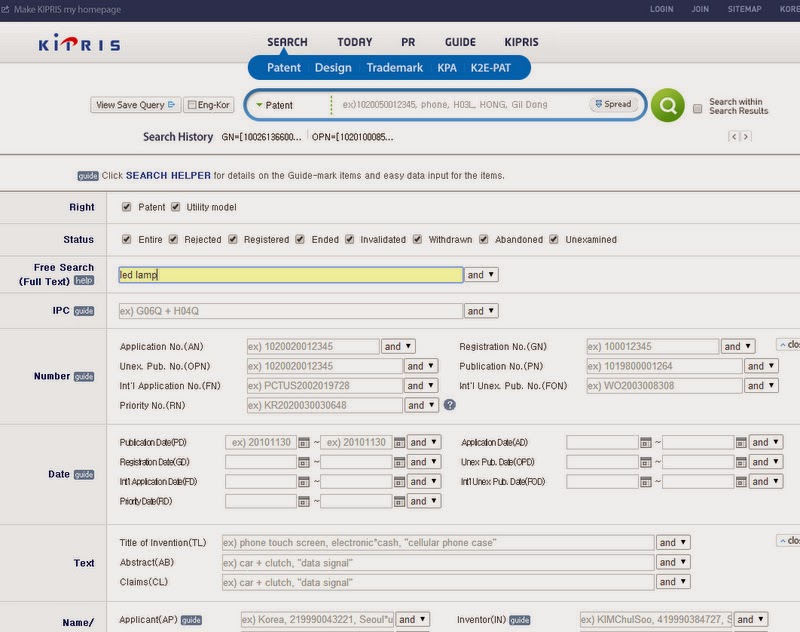This screenshot has height=632, width=800.
Task: Open Int'l Application Date start calendar icon
Action: pyautogui.click(x=304, y=482)
